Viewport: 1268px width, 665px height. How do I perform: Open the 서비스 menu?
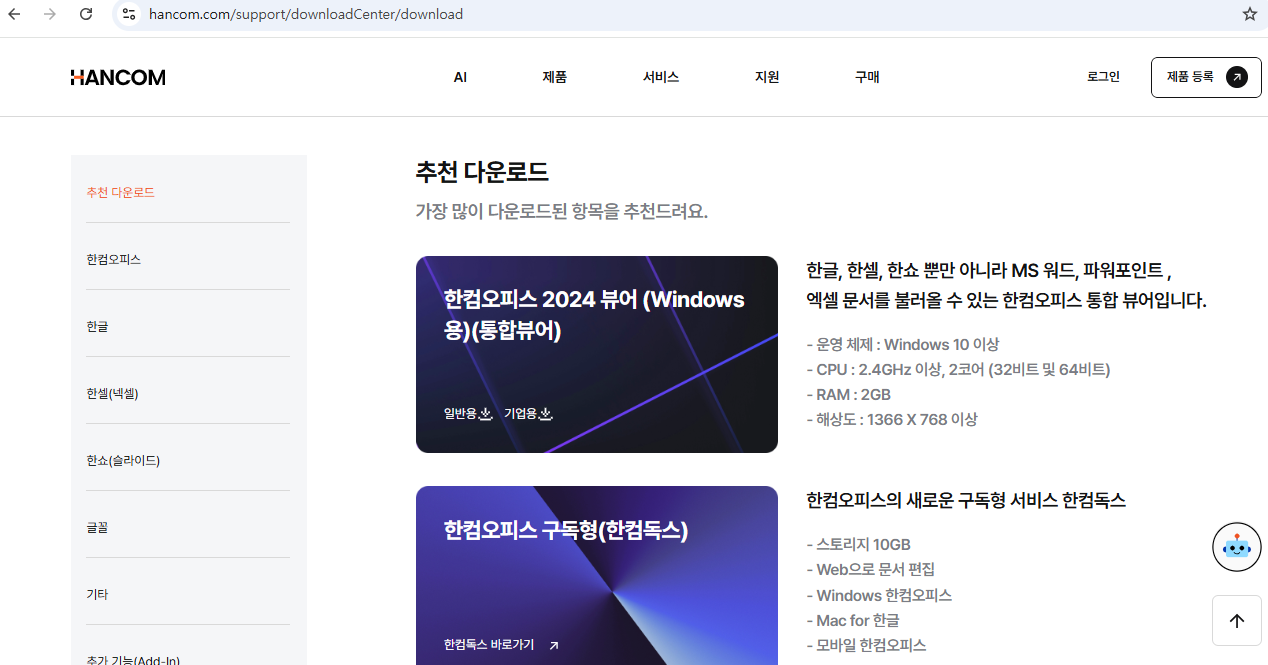point(661,77)
